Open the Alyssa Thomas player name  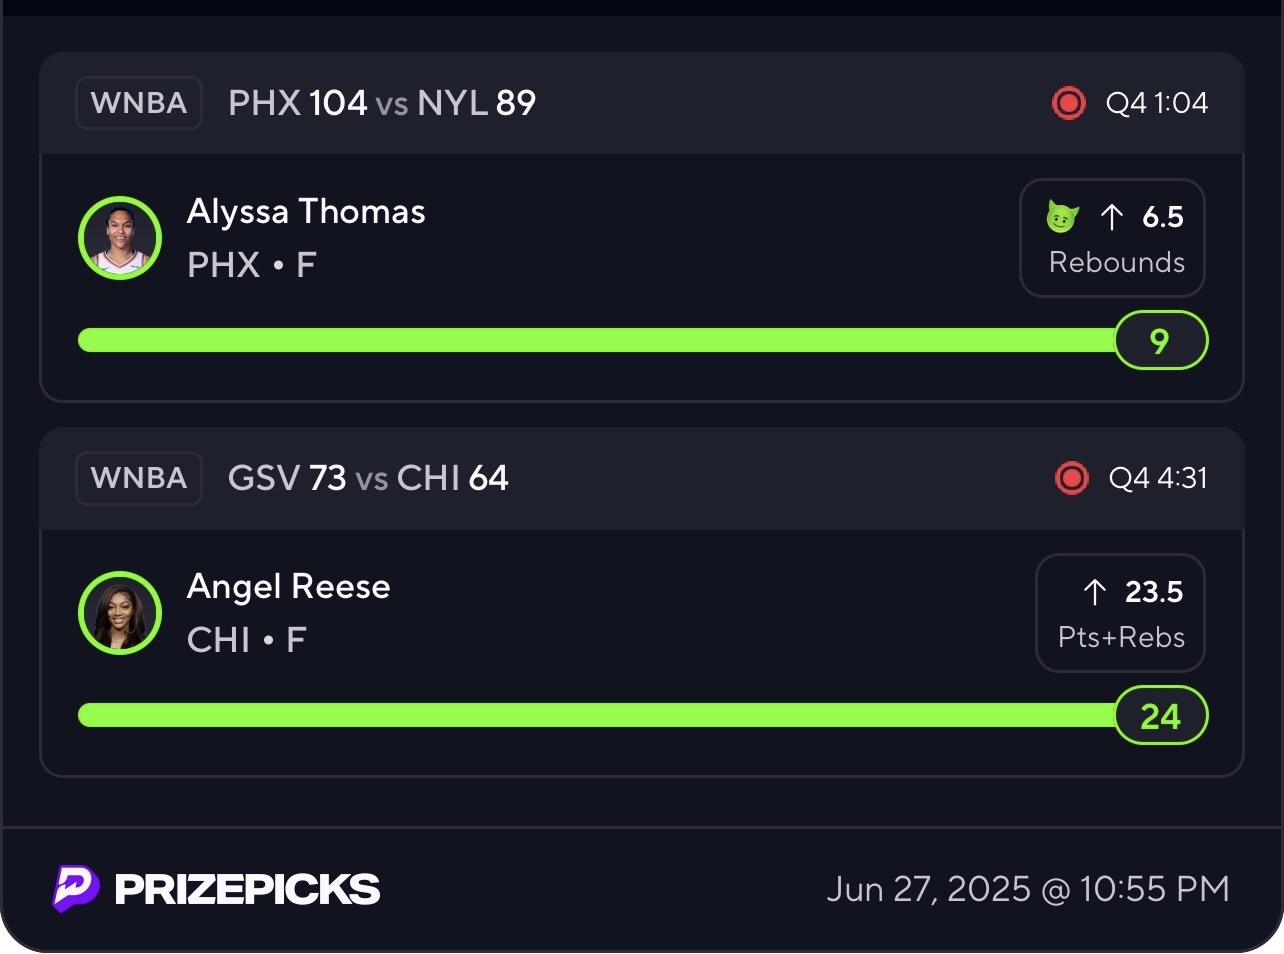pyautogui.click(x=306, y=212)
